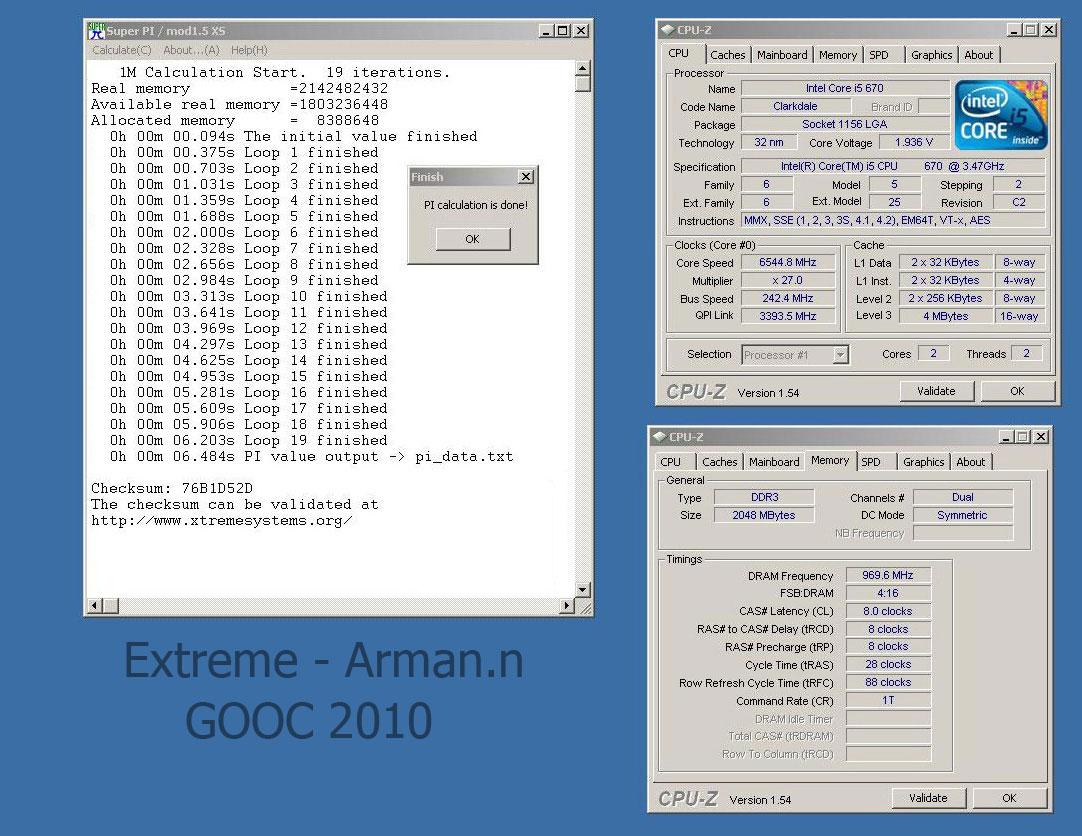Click the Core Speed value 6544.8 MHz
This screenshot has height=836, width=1082.
pyautogui.click(x=788, y=262)
